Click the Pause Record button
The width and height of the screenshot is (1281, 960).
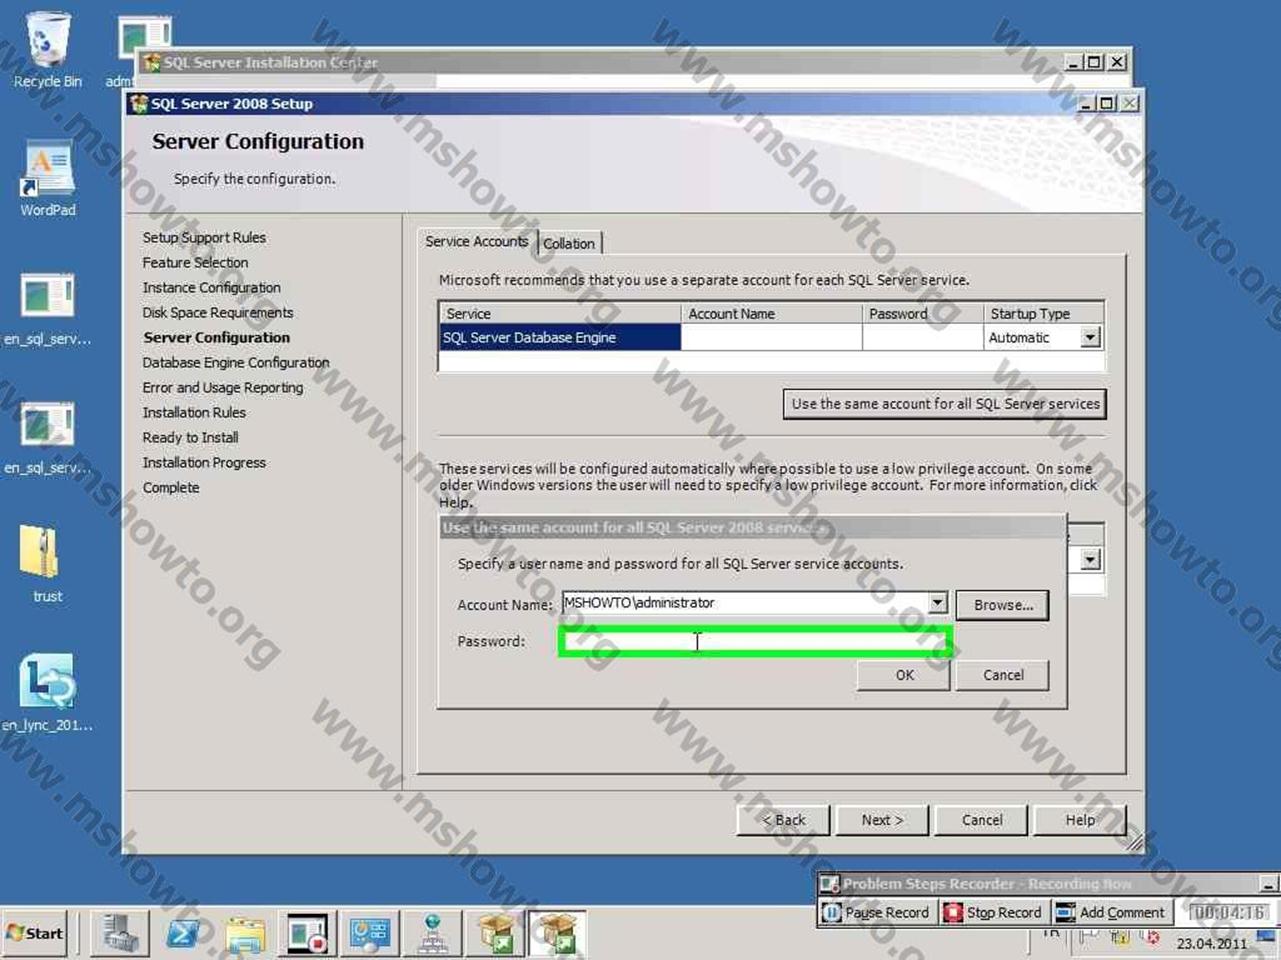point(876,912)
